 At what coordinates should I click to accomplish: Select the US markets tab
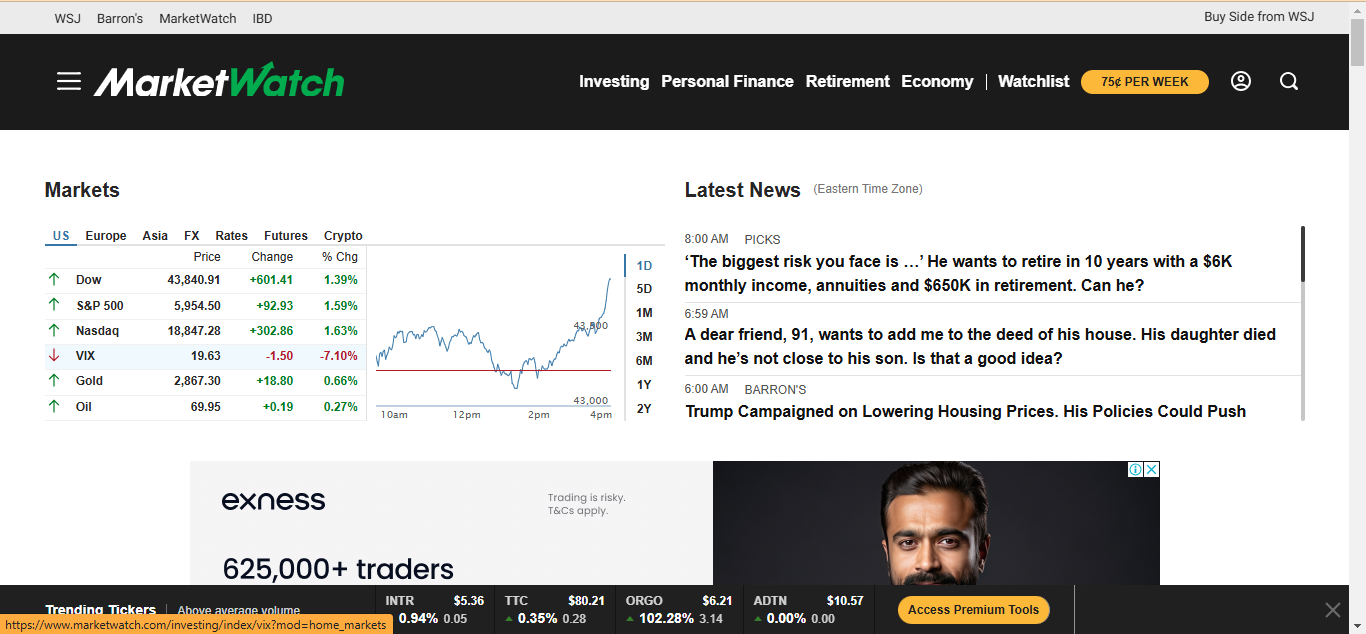coord(61,236)
